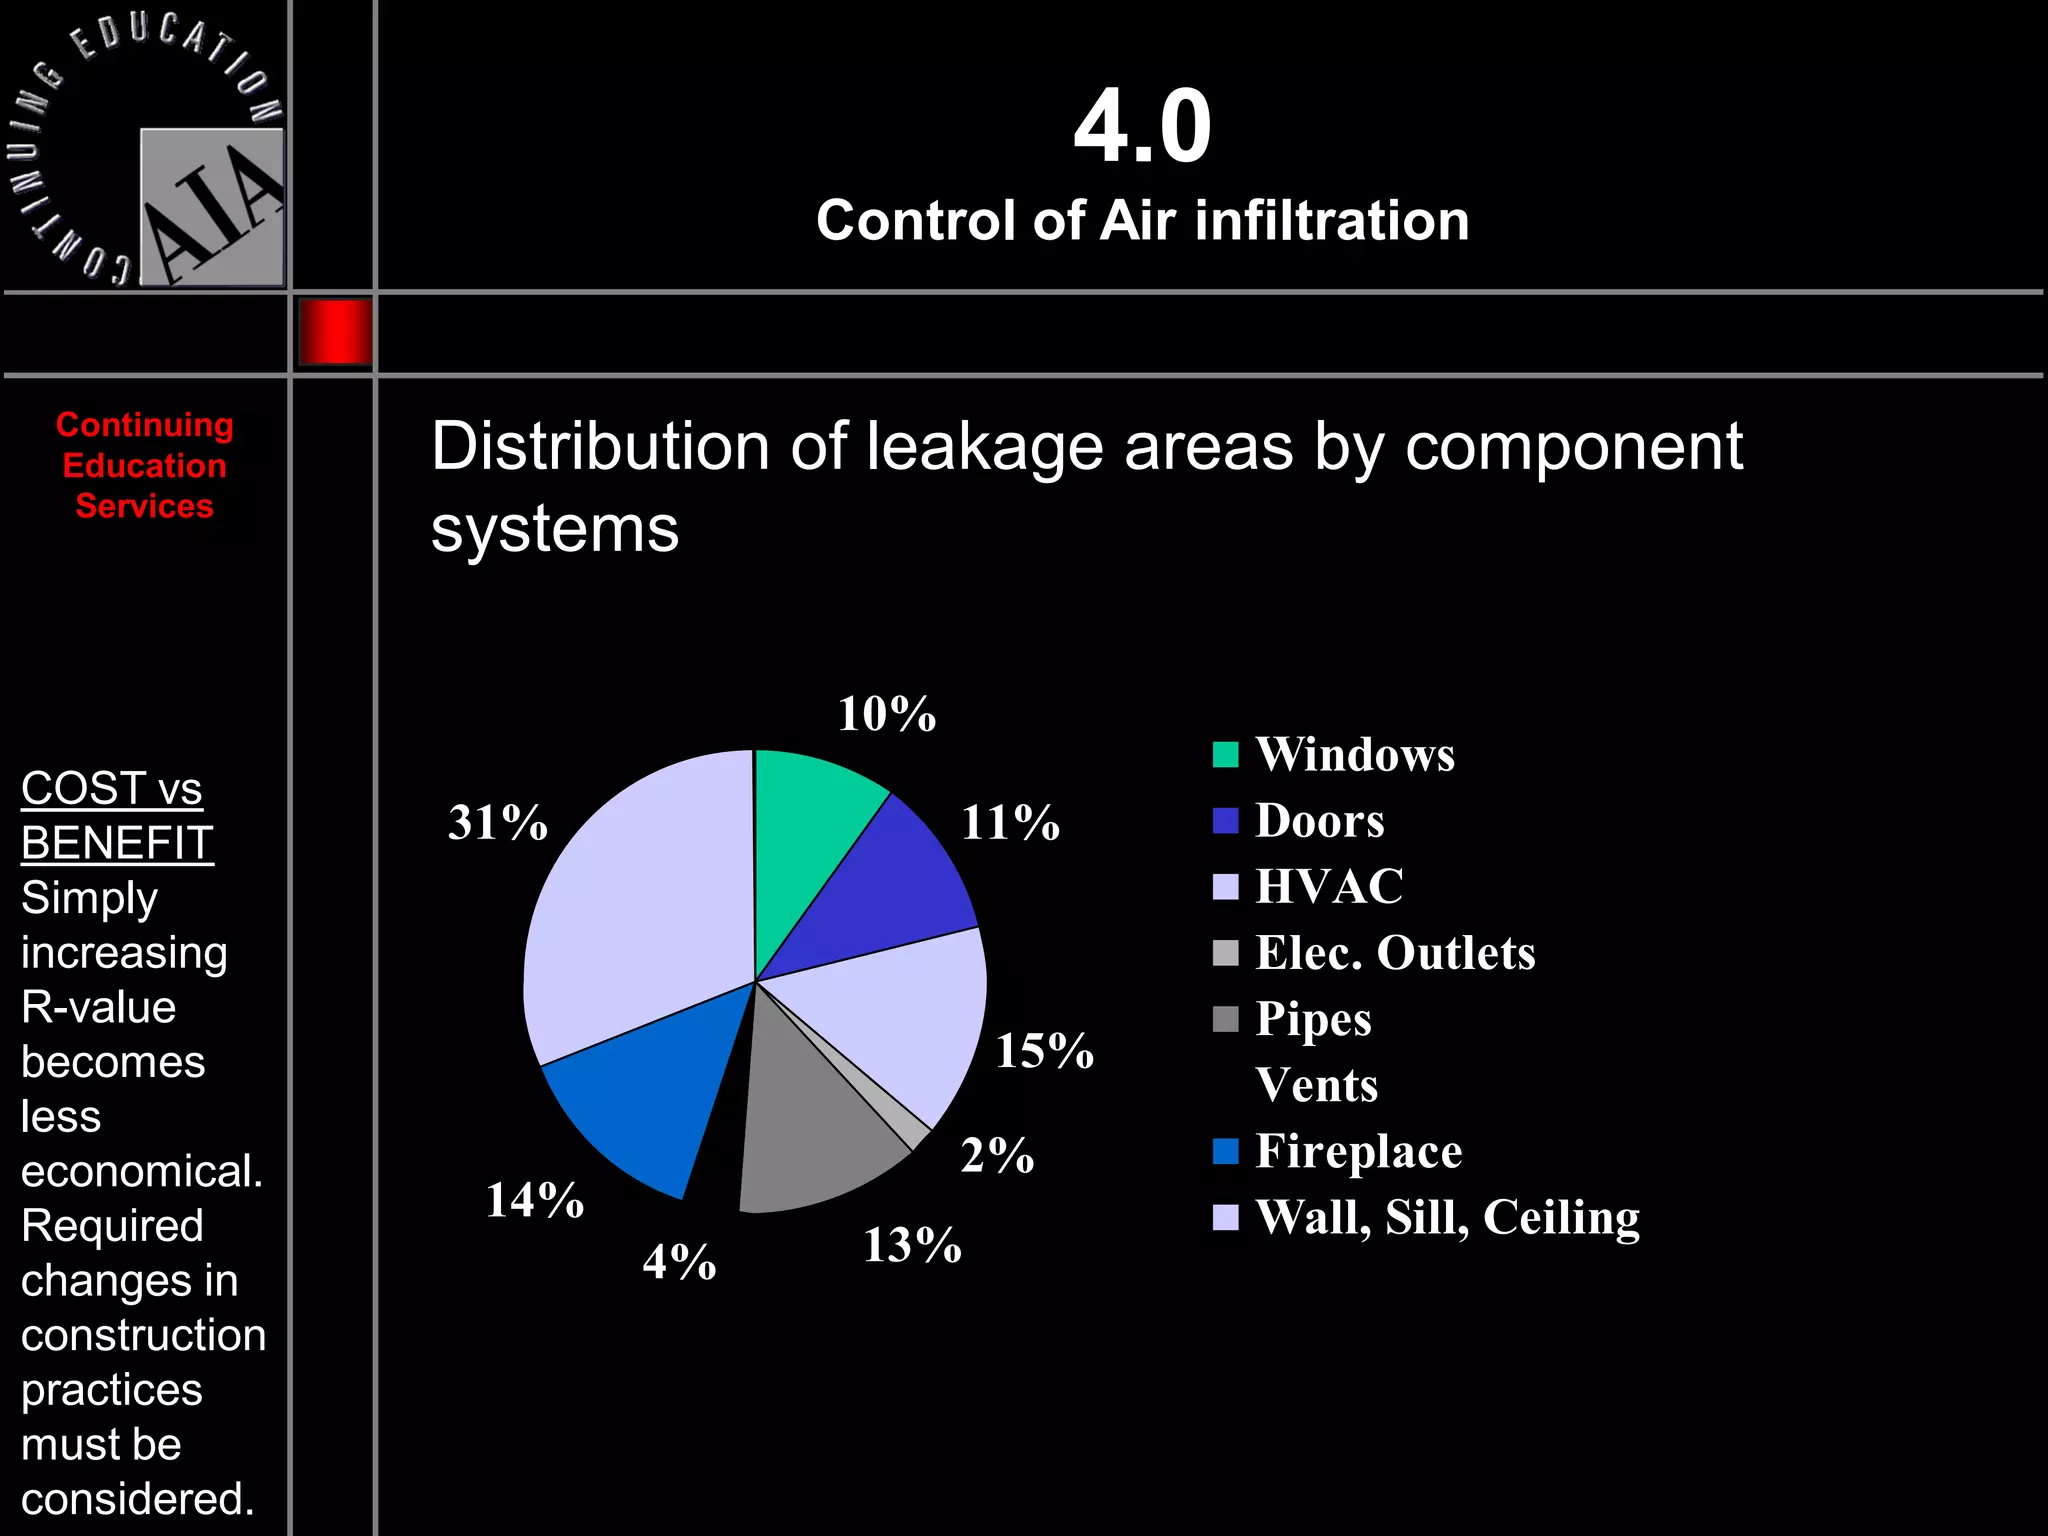Click the 'HVAC' legend label
Screen dimensions: 2048x1536
click(1330, 886)
